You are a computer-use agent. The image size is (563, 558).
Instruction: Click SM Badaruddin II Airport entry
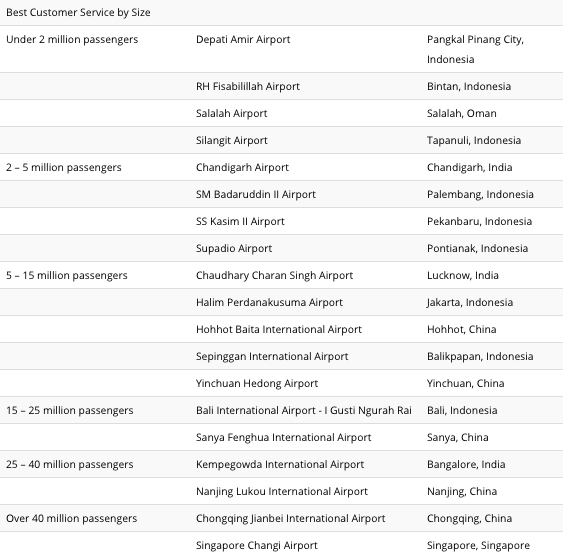click(256, 194)
